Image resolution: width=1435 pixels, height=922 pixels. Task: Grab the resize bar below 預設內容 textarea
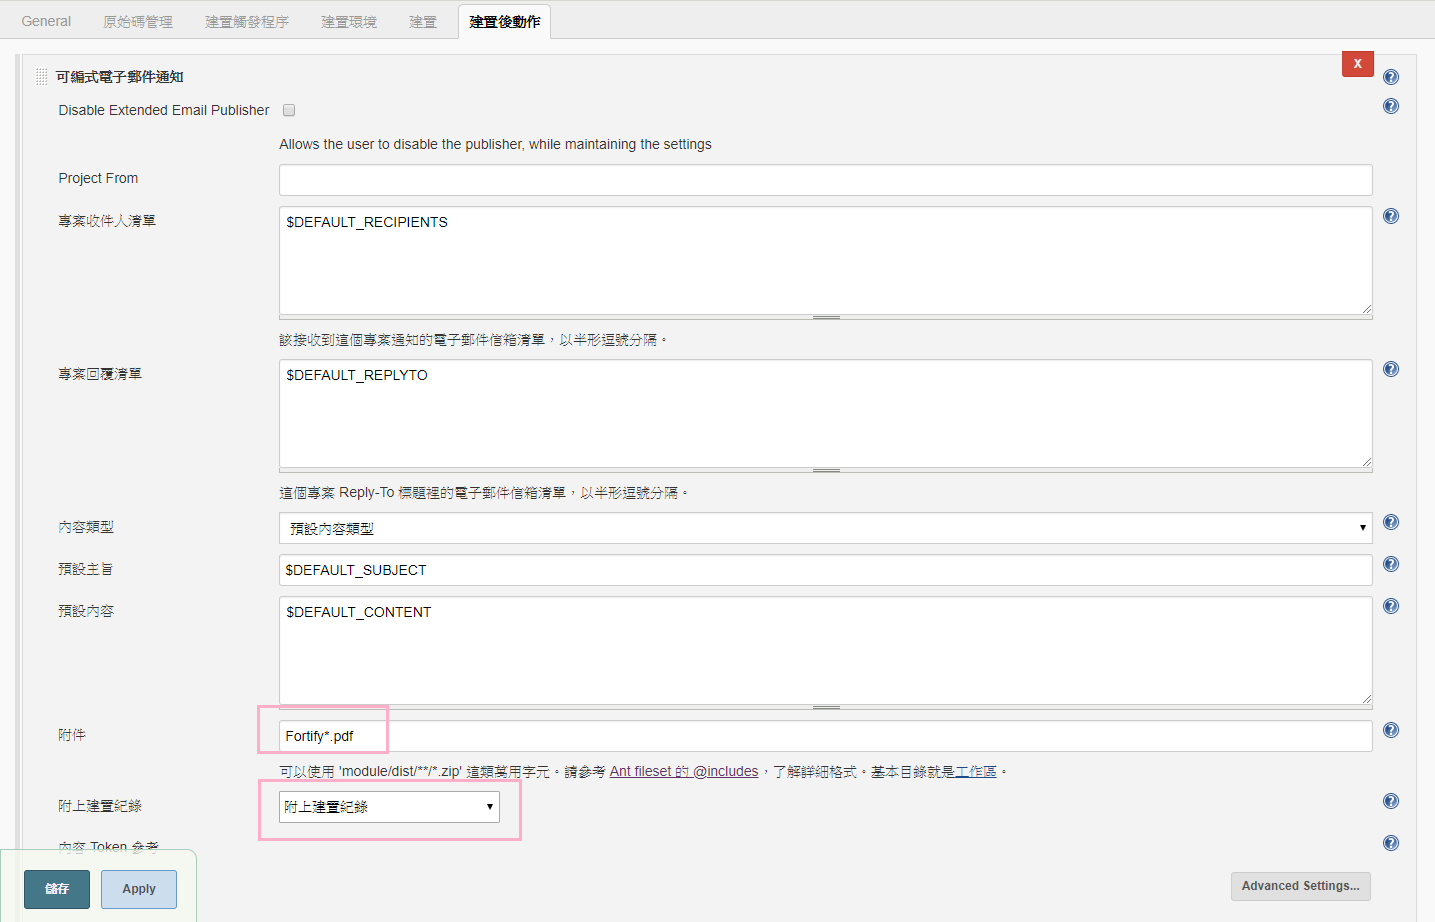[x=825, y=707]
